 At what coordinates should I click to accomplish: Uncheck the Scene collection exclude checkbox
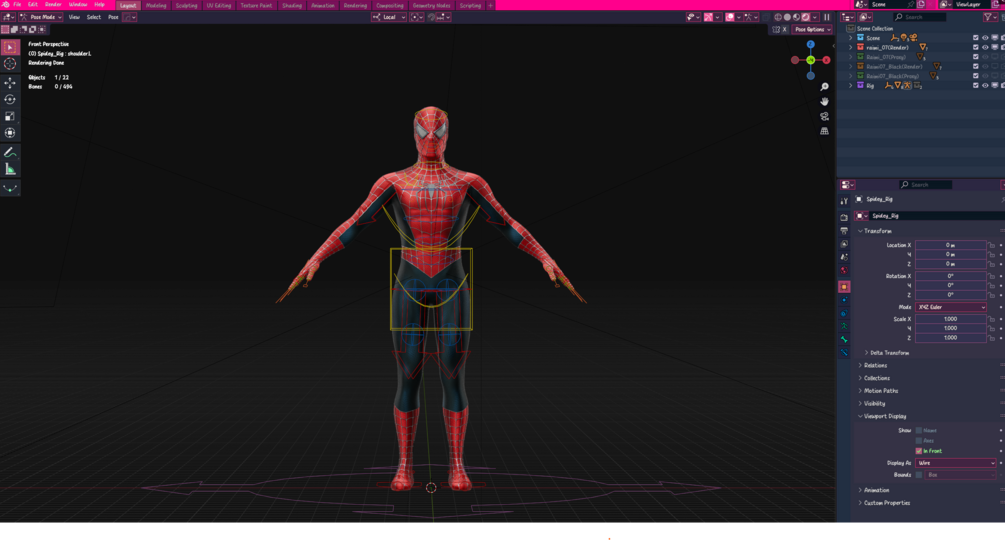(x=976, y=38)
